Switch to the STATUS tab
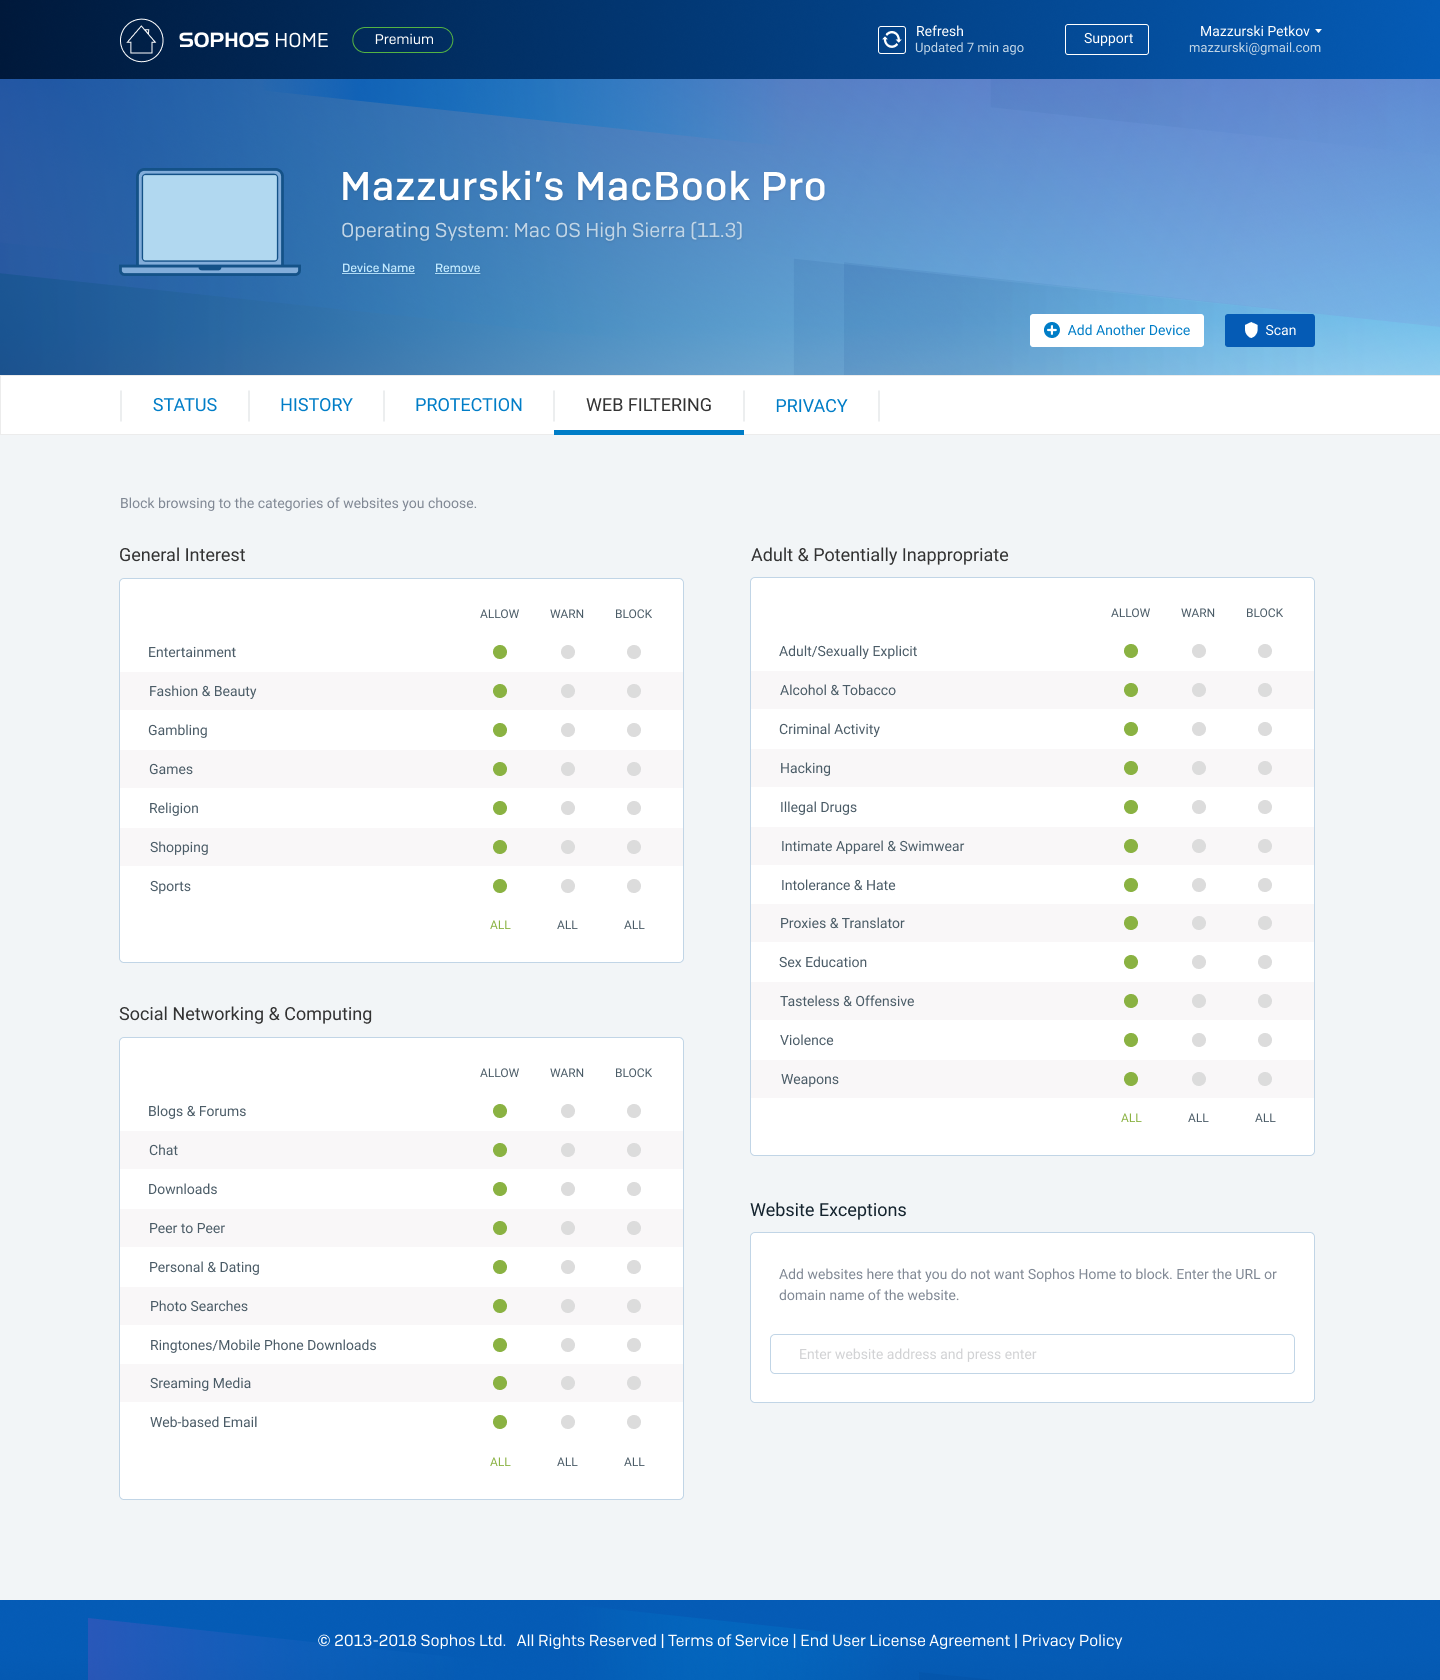The width and height of the screenshot is (1440, 1680). [185, 405]
